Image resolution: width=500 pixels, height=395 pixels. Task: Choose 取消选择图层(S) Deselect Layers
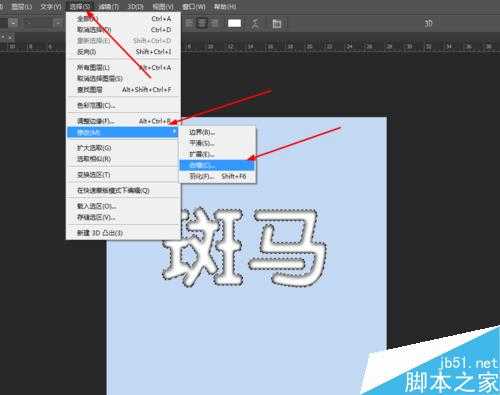[123, 78]
